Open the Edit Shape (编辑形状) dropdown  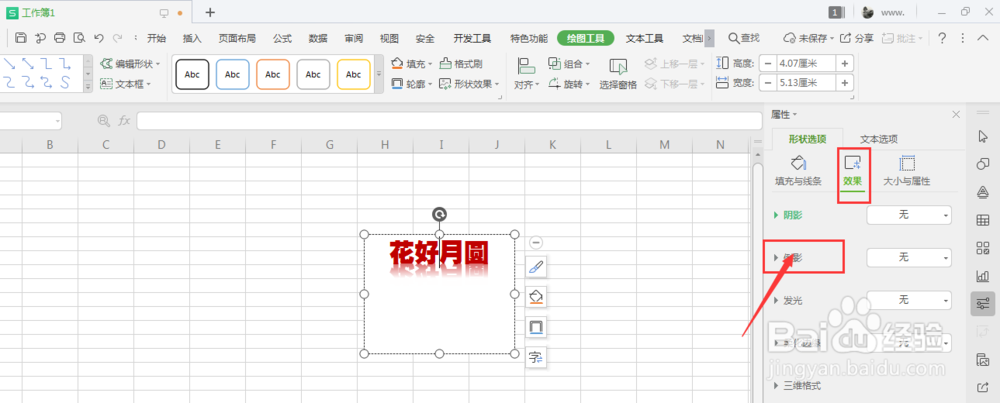click(x=130, y=64)
